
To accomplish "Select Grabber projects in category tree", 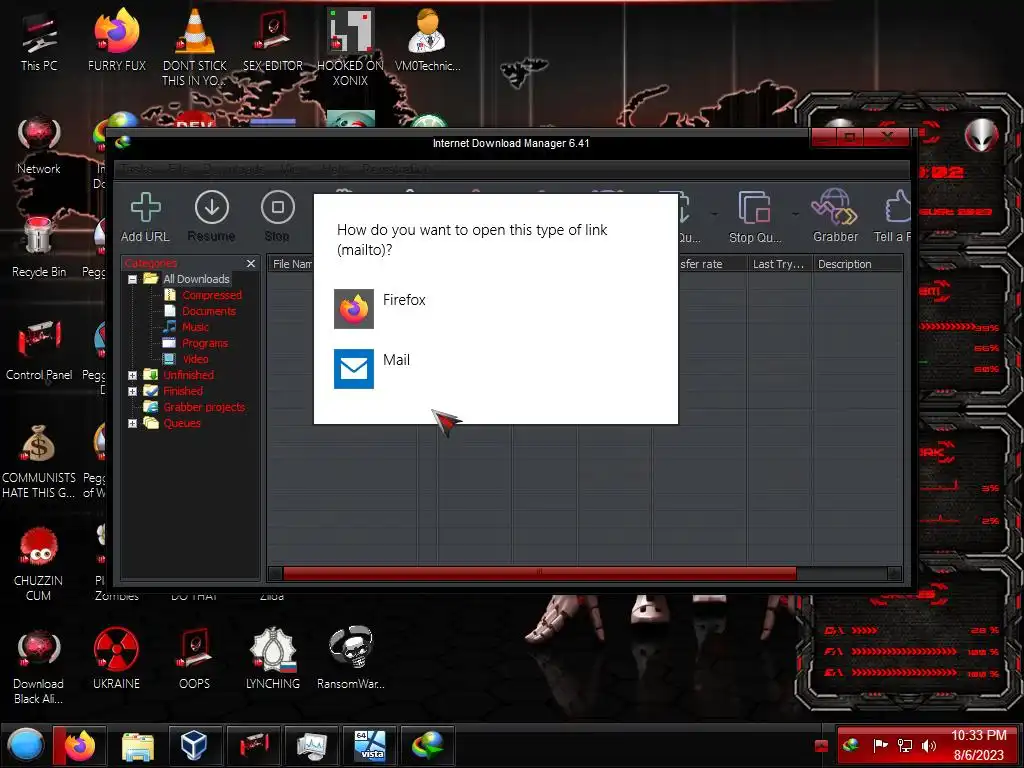I will click(x=204, y=407).
